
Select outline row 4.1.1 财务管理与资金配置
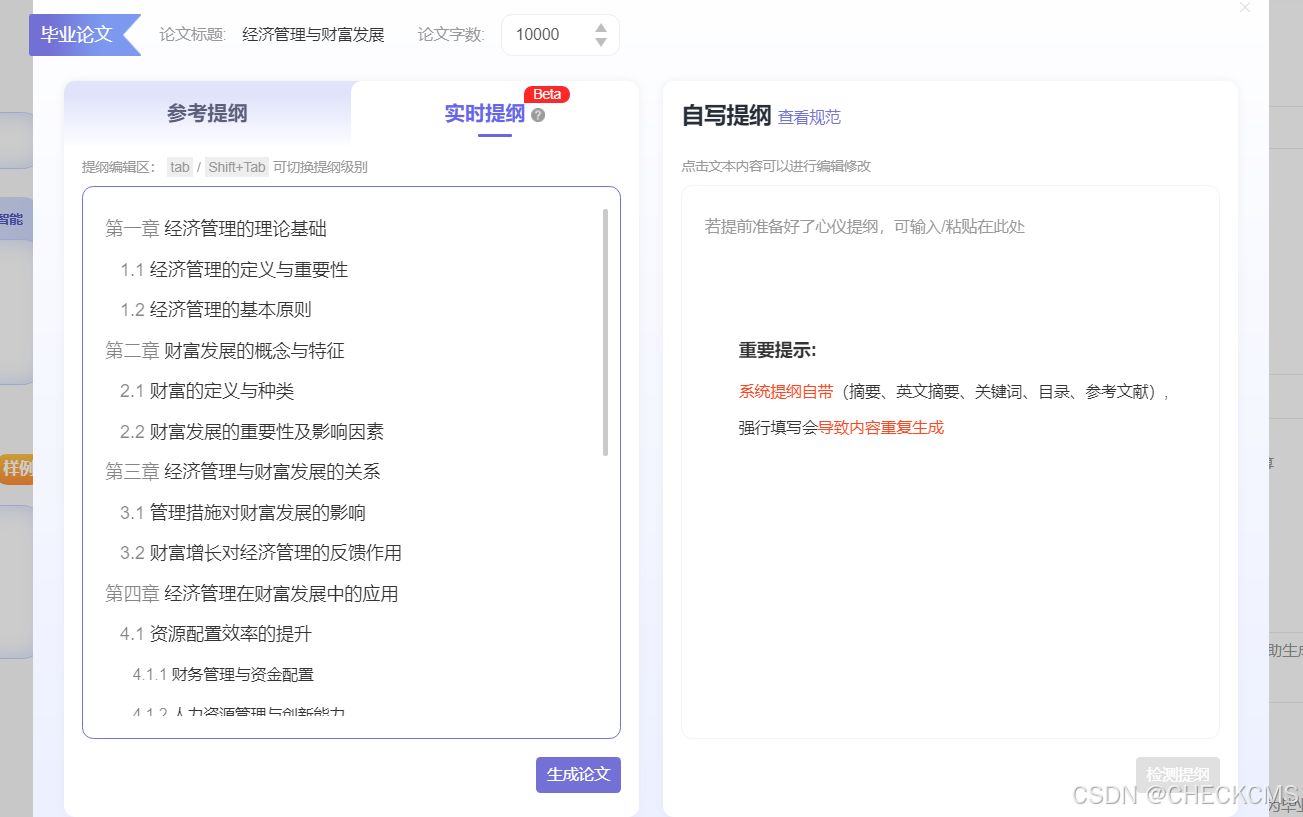pyautogui.click(x=223, y=675)
